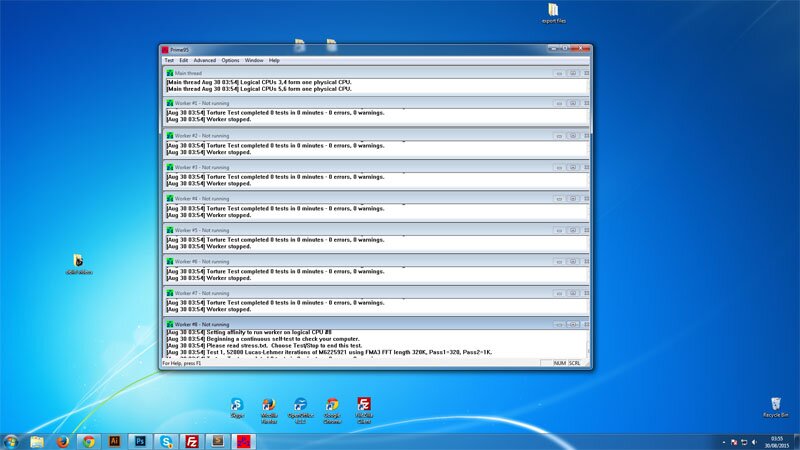
Task: Minimize the Worker #3 child window
Action: coord(559,167)
